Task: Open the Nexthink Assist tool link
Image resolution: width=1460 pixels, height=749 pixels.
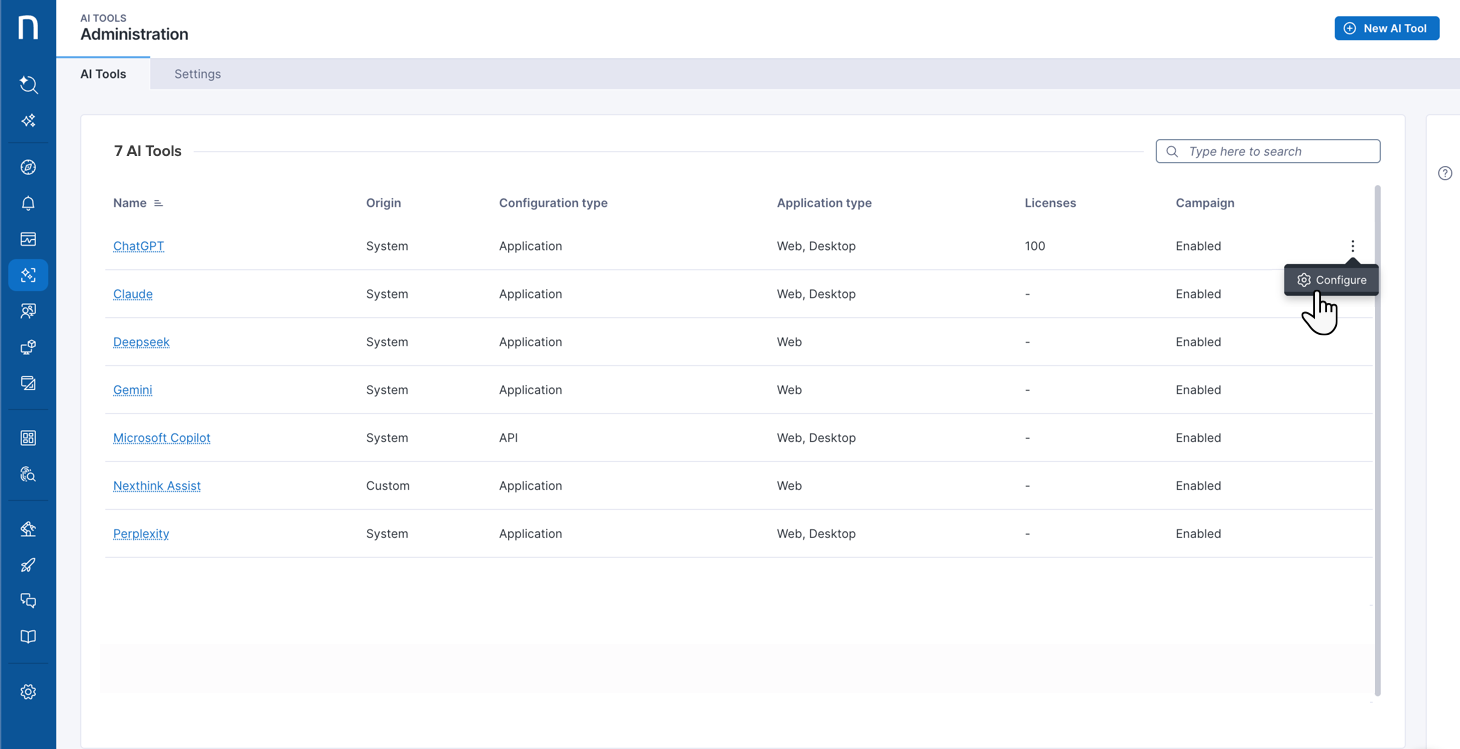Action: [156, 486]
